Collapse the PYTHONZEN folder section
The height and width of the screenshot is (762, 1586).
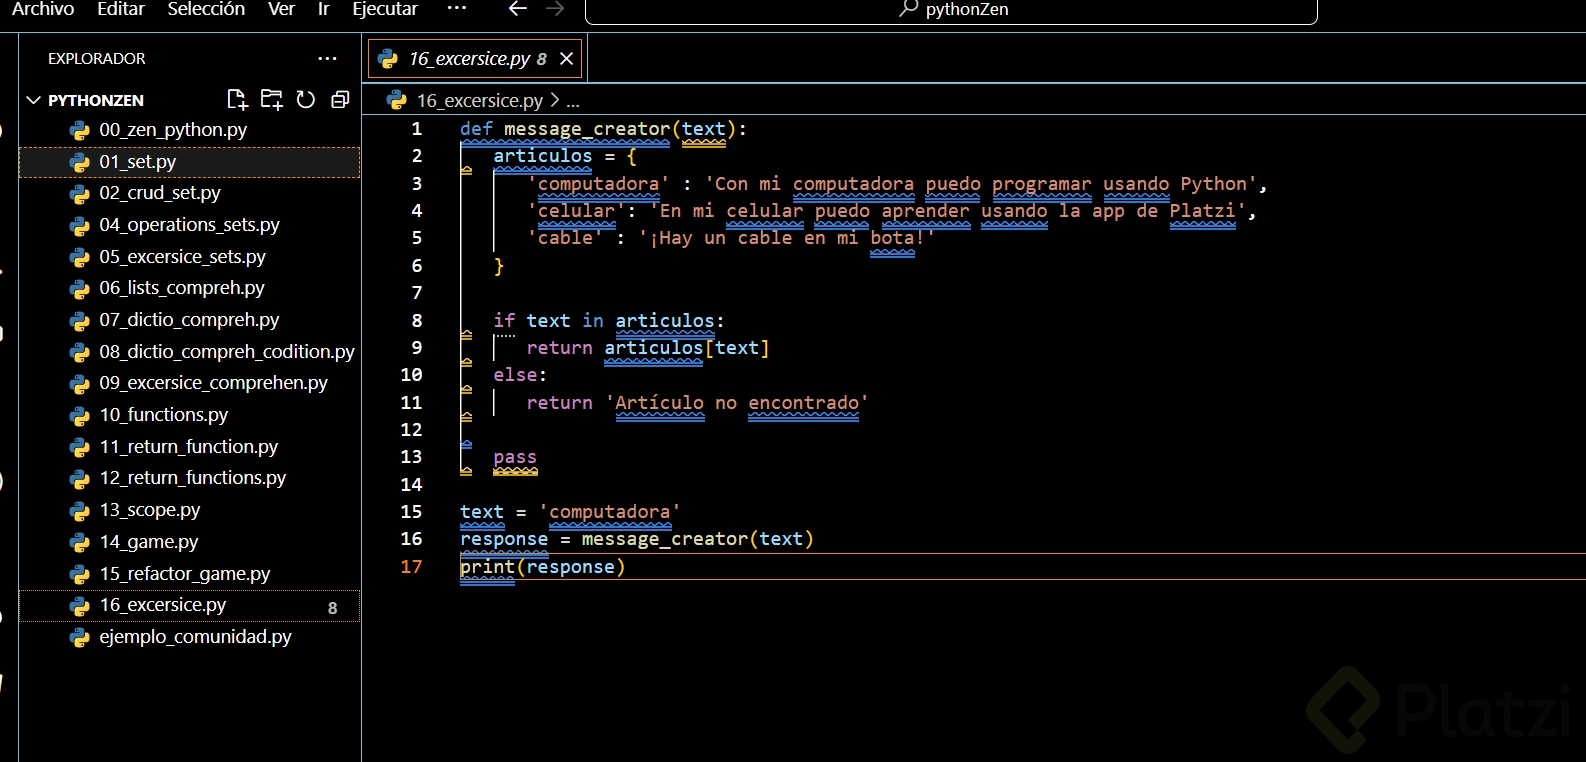click(33, 100)
